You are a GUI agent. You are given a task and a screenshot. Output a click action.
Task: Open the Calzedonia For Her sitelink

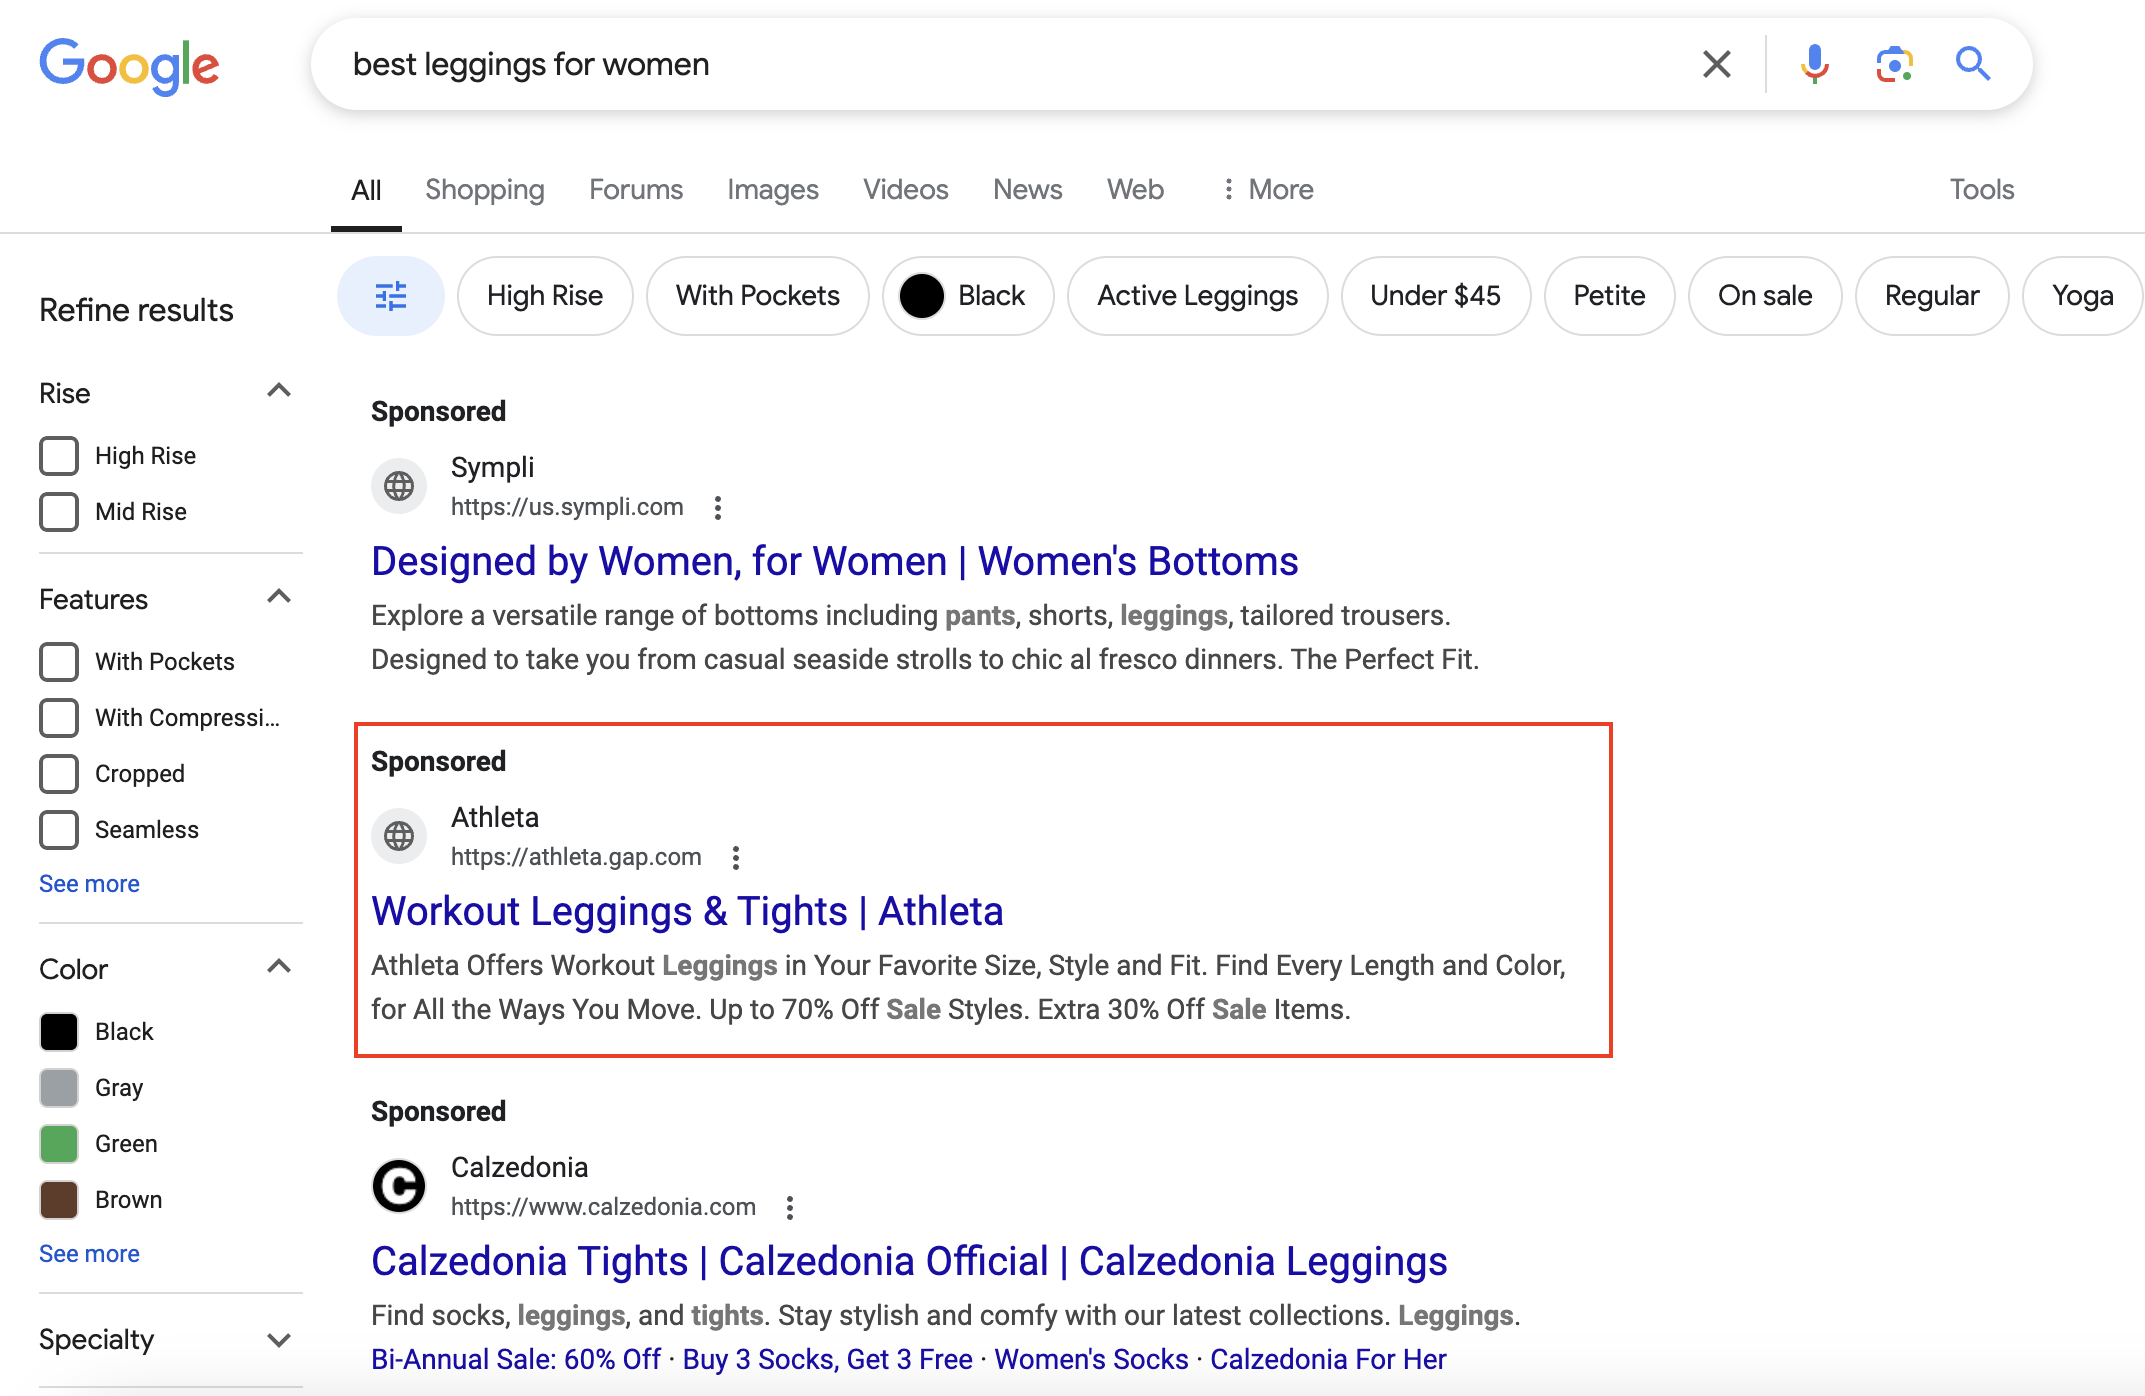pyautogui.click(x=1328, y=1359)
